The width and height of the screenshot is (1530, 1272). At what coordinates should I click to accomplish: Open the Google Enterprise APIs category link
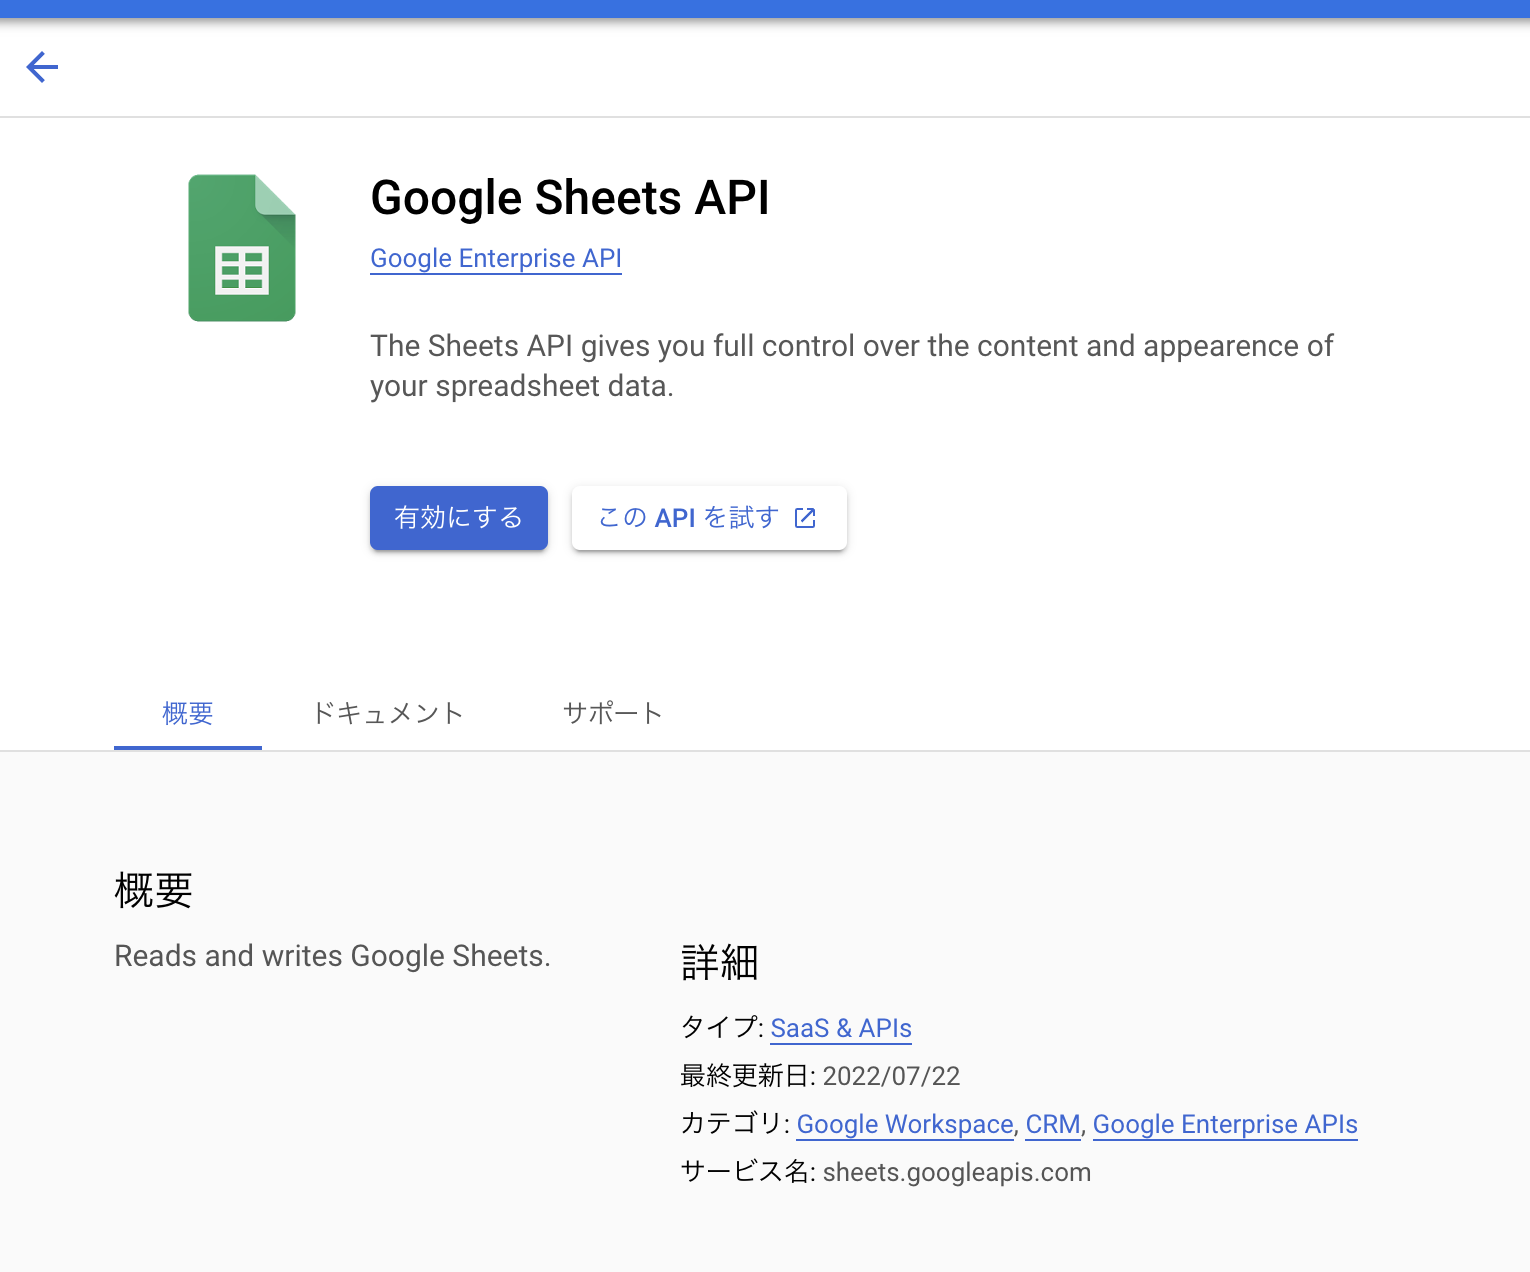(x=1224, y=1124)
